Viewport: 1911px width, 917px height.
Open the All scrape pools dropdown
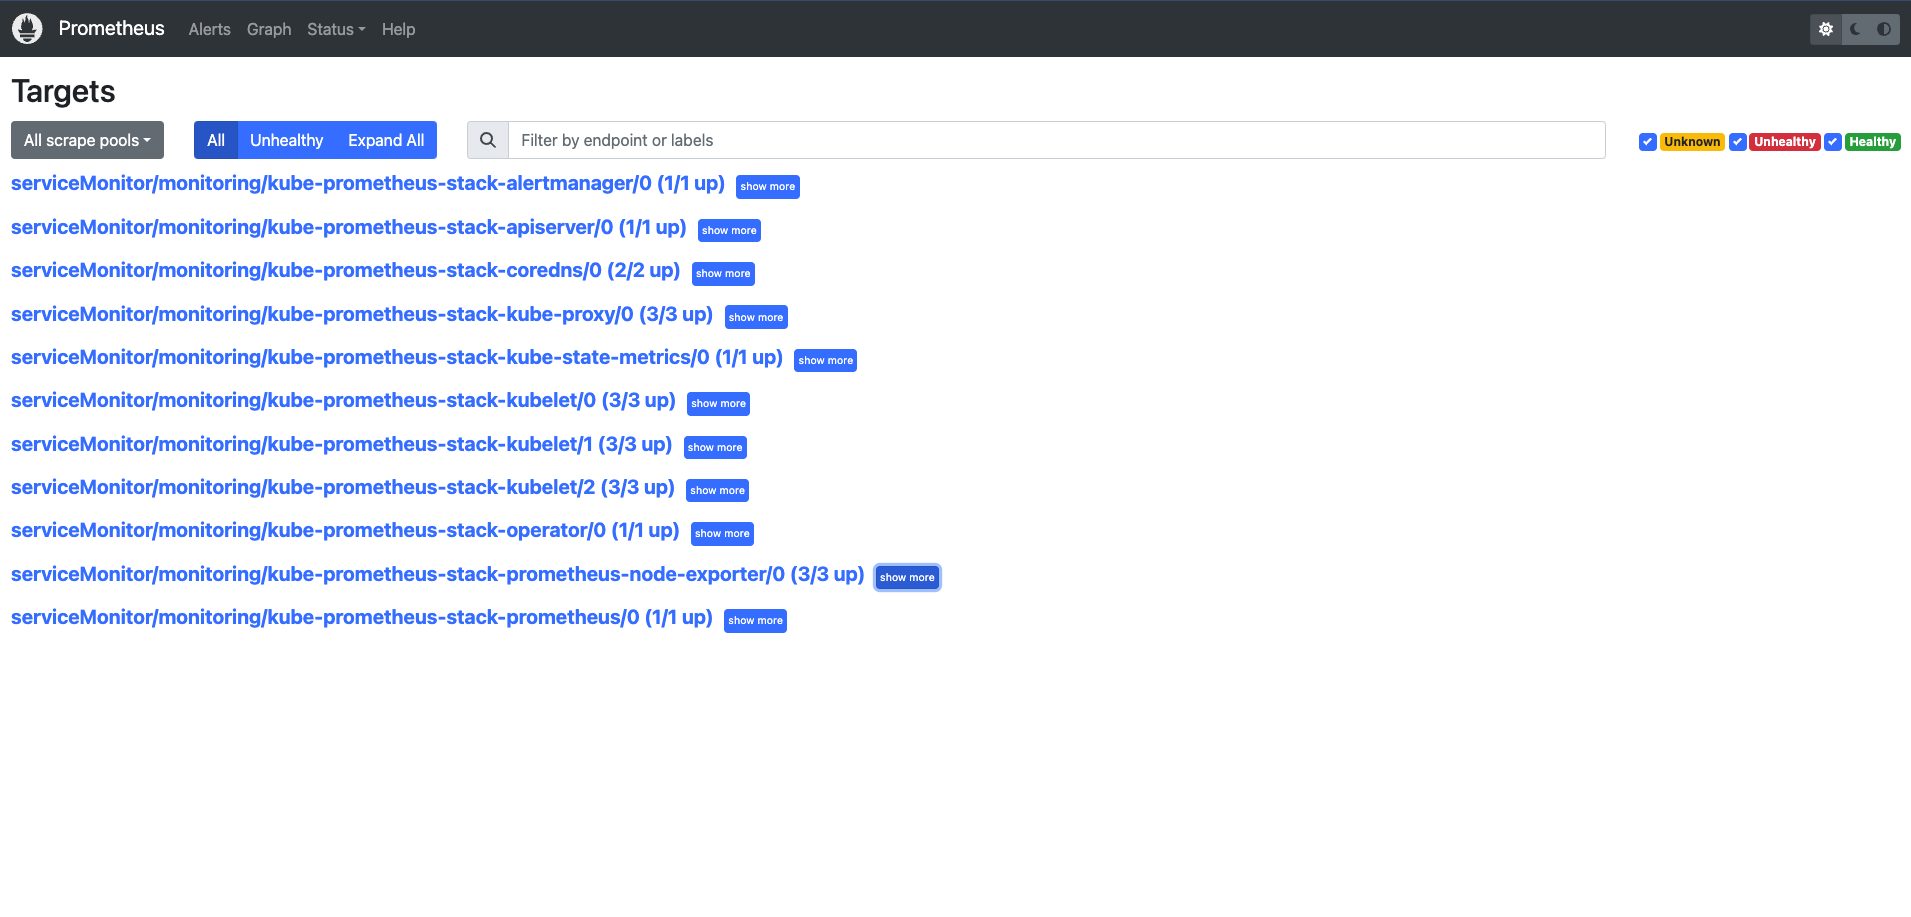click(x=87, y=140)
